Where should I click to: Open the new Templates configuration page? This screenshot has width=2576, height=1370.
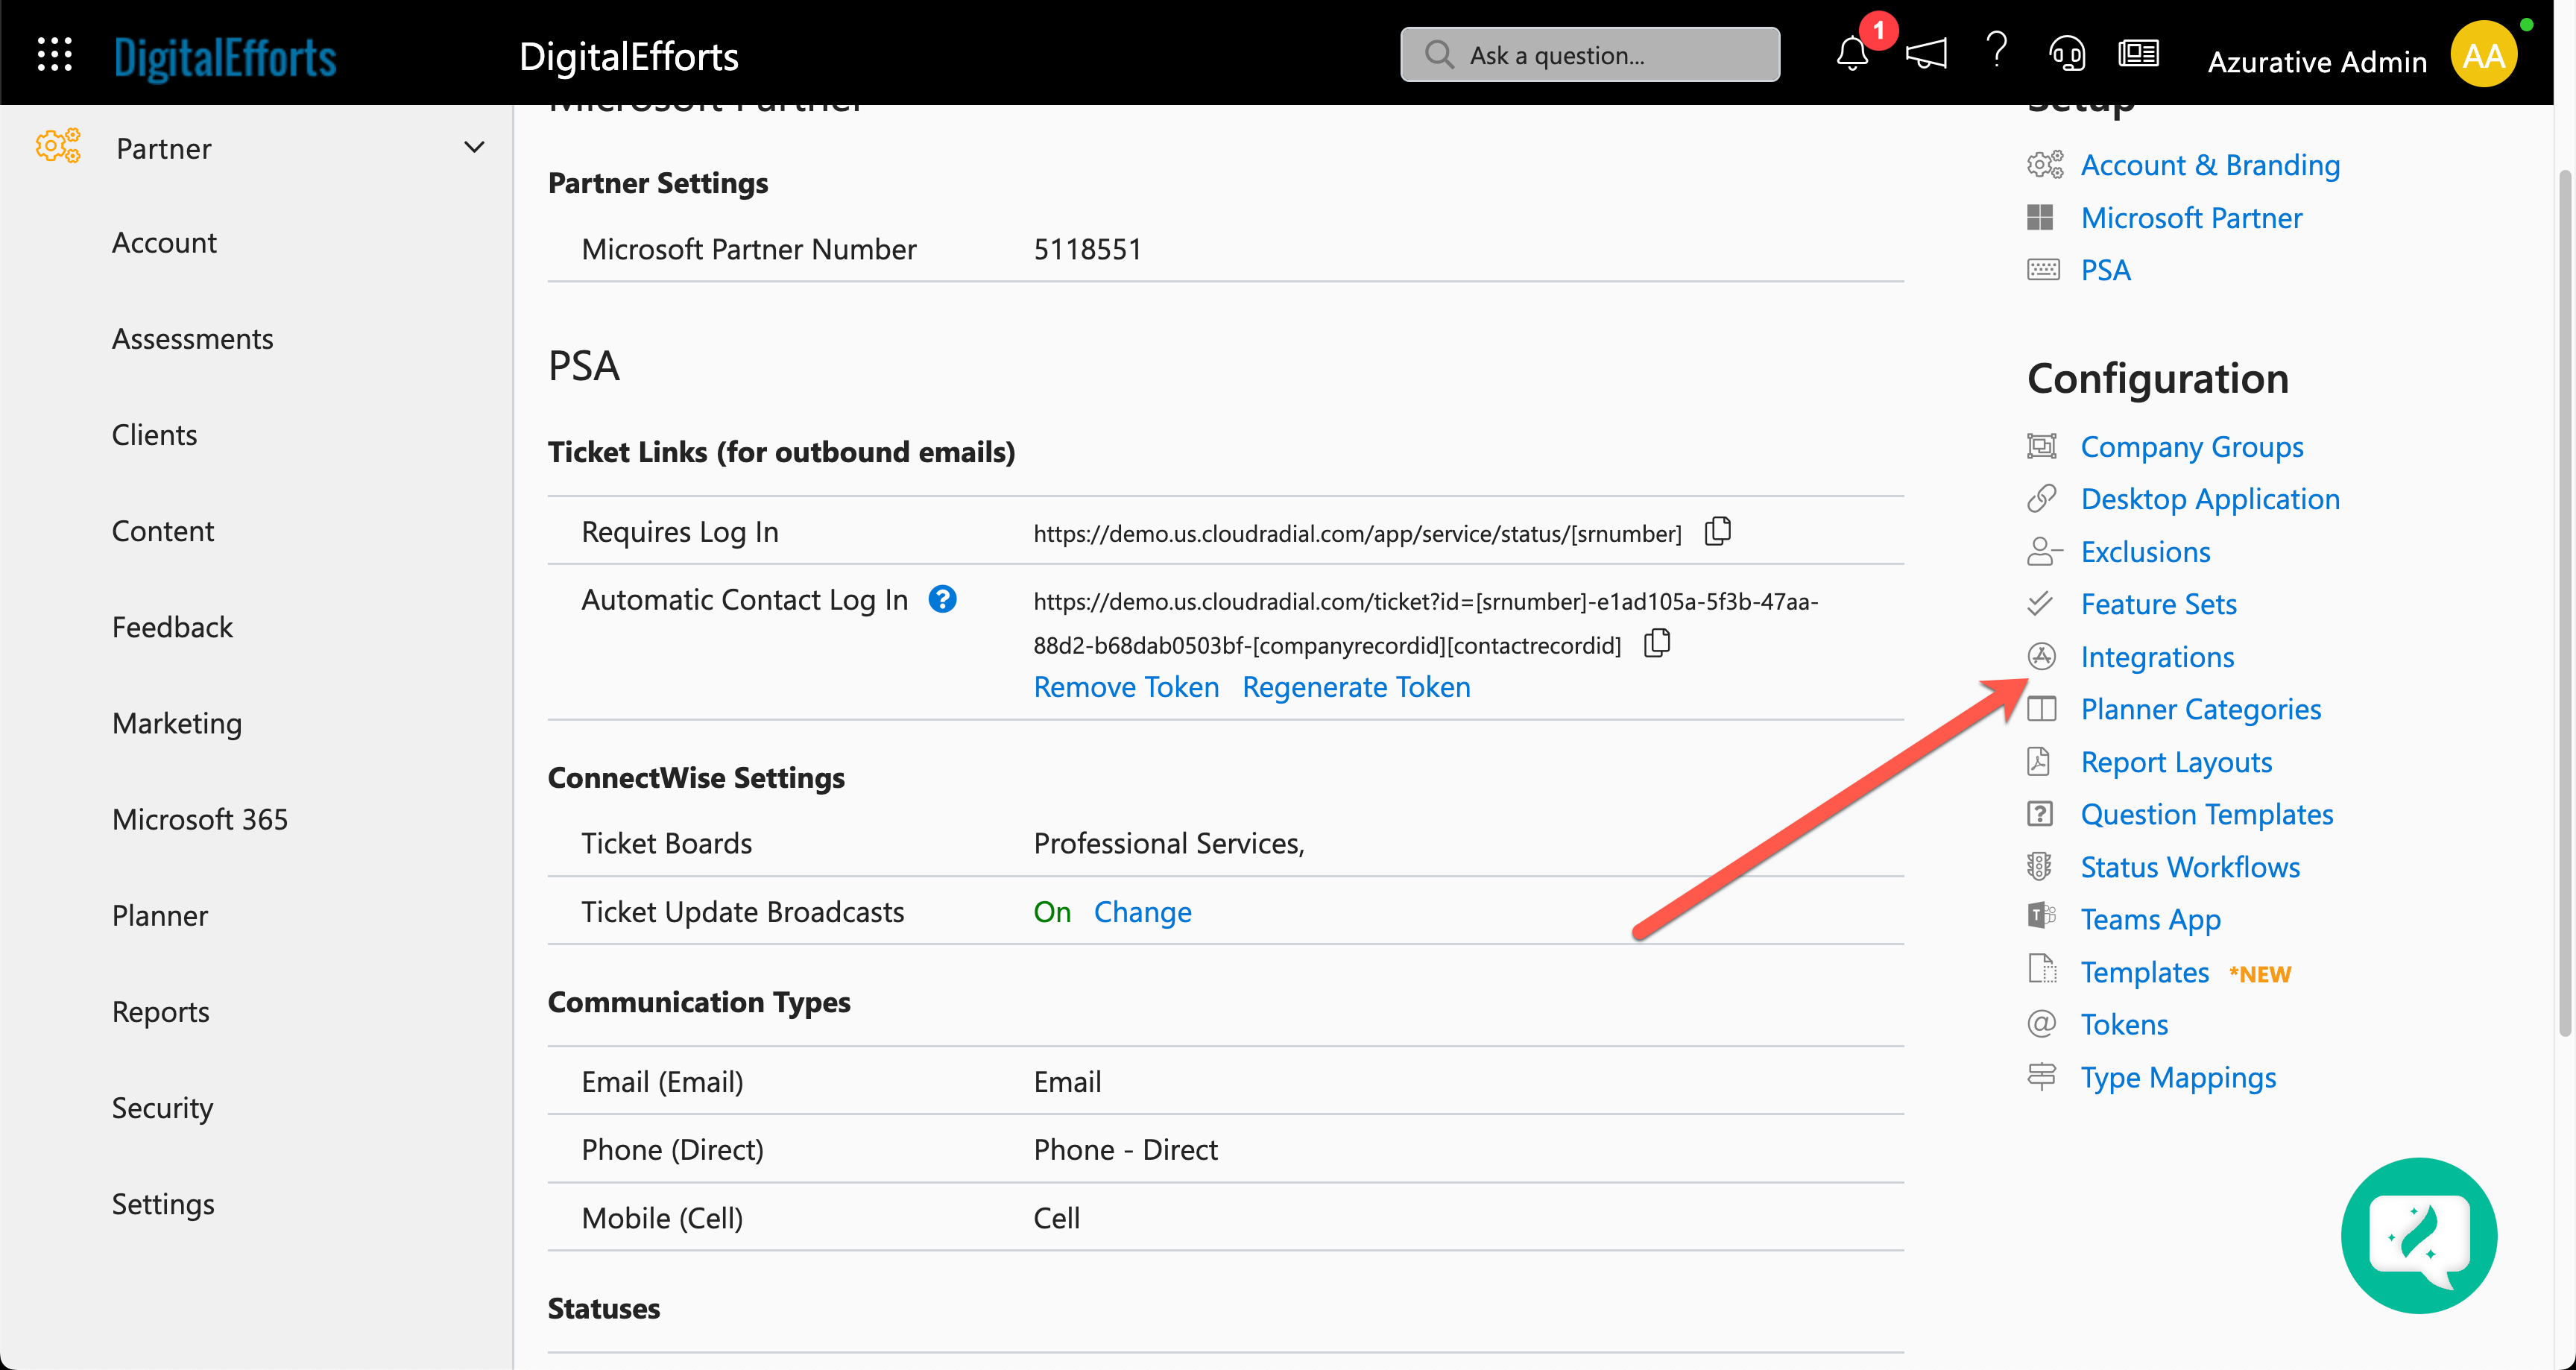(2143, 971)
